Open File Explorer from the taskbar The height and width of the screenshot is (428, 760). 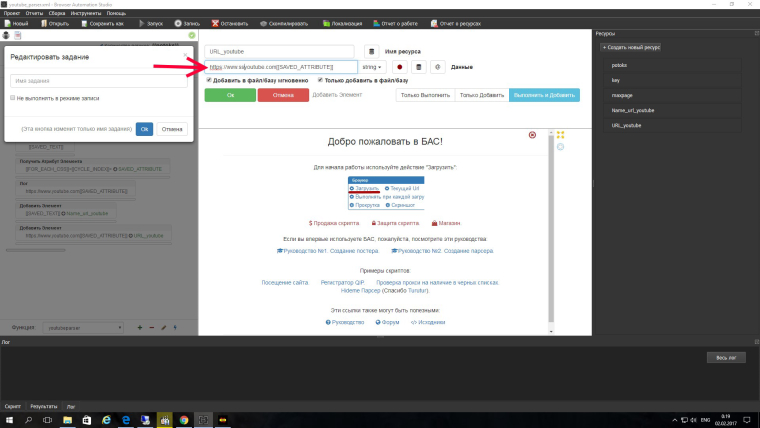(67, 420)
